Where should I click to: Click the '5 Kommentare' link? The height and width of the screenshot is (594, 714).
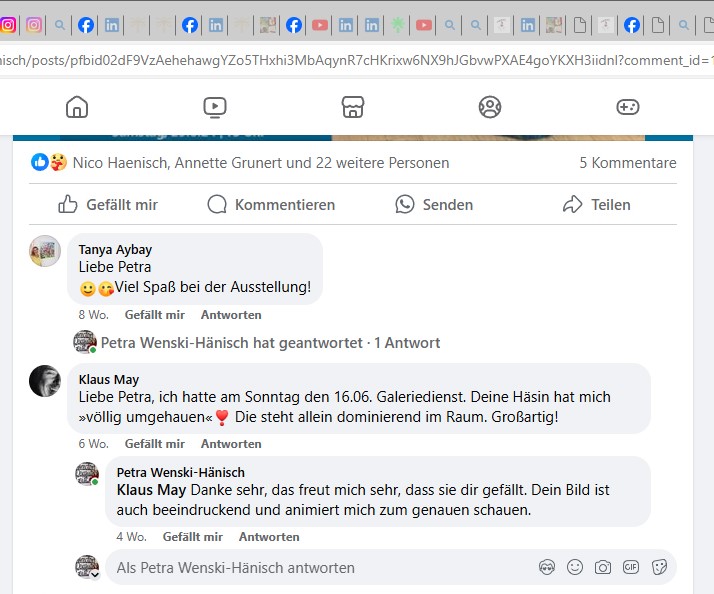627,162
